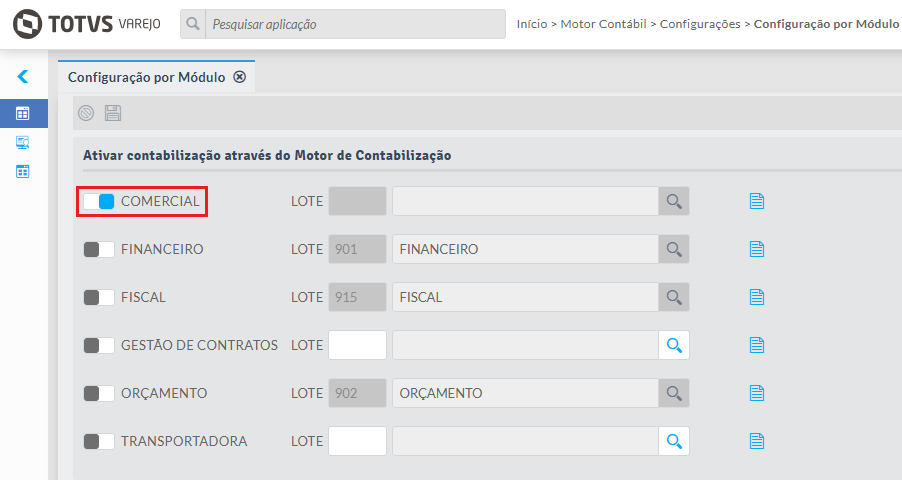Click the Início breadcrumb link
Viewport: 902px width, 480px height.
coord(531,23)
